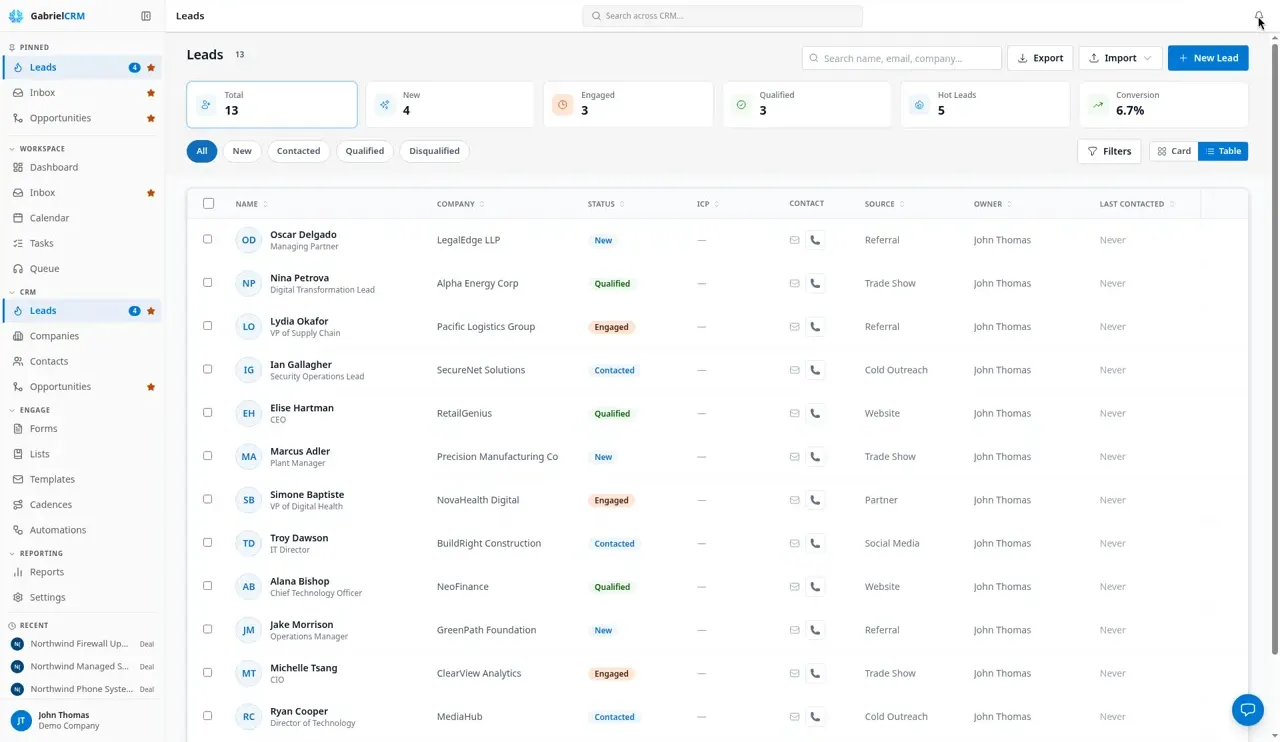
Task: Click the leads name, email, company search box
Action: click(902, 58)
